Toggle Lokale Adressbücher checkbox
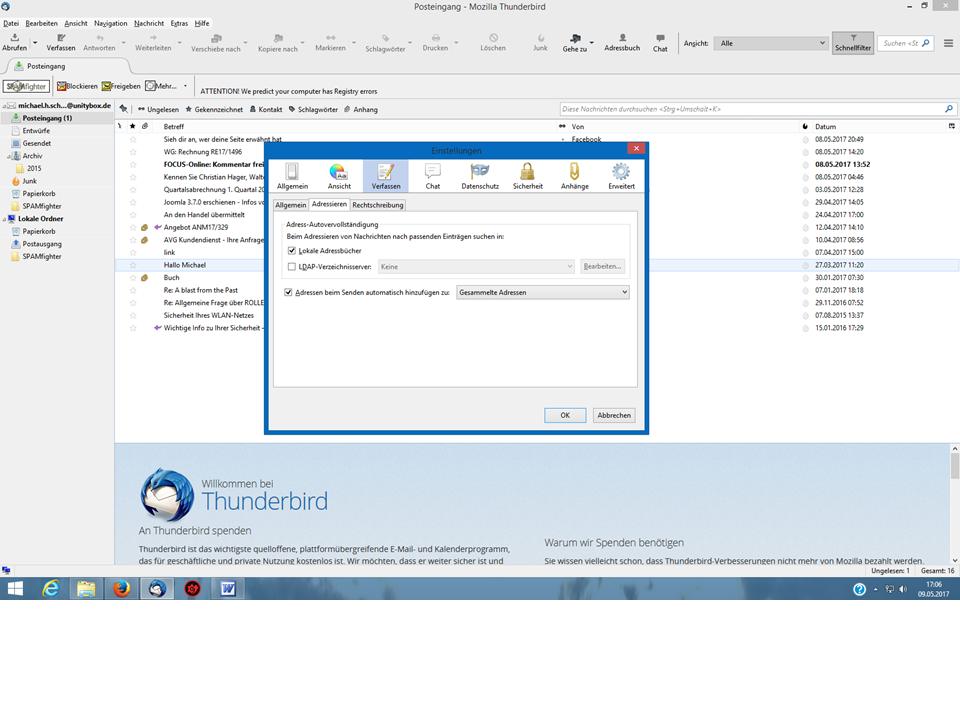Screen dimensions: 960x720 [x=291, y=250]
